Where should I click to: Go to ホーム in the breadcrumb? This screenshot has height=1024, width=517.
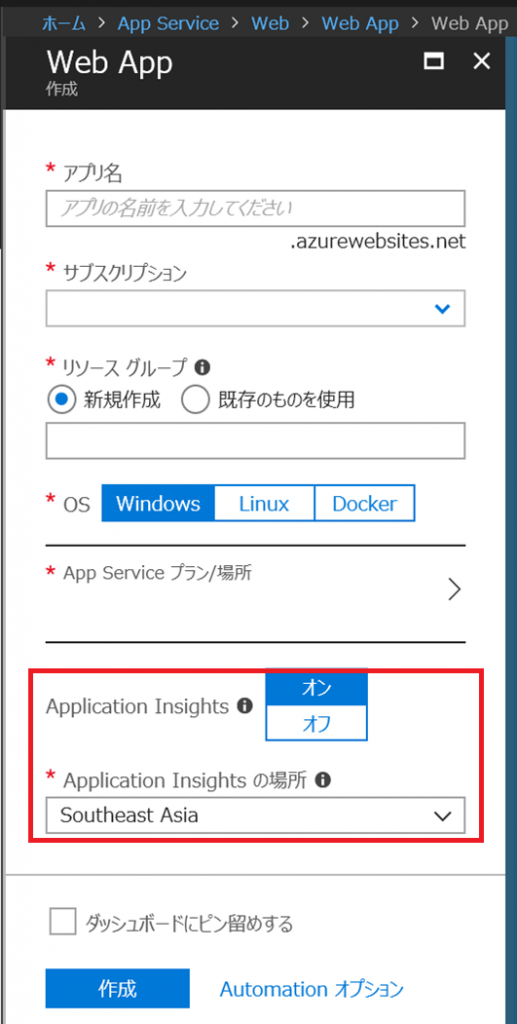[x=64, y=24]
